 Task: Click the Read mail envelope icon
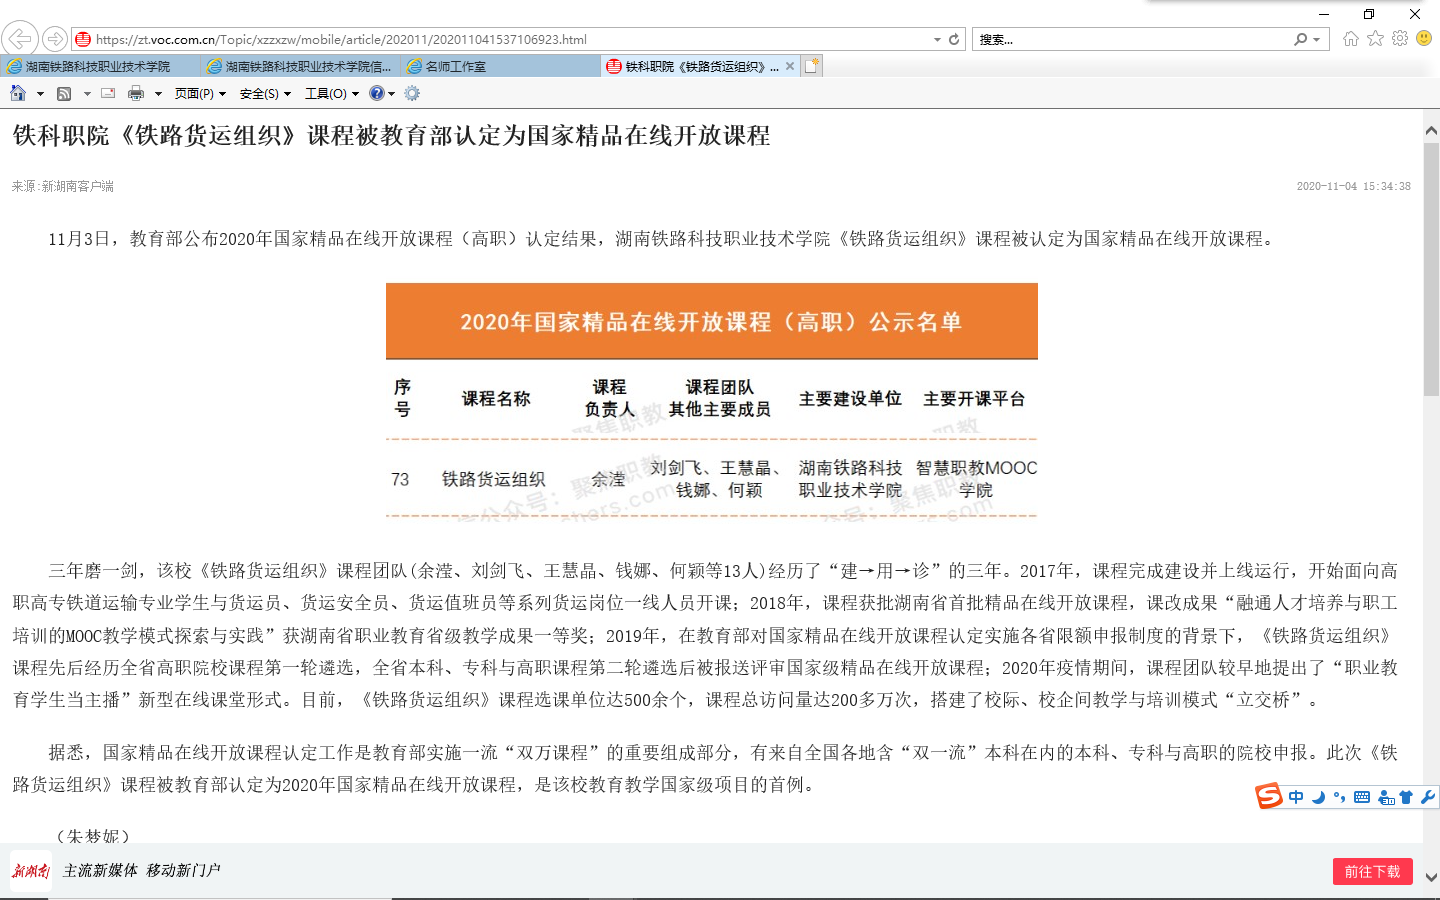click(108, 93)
